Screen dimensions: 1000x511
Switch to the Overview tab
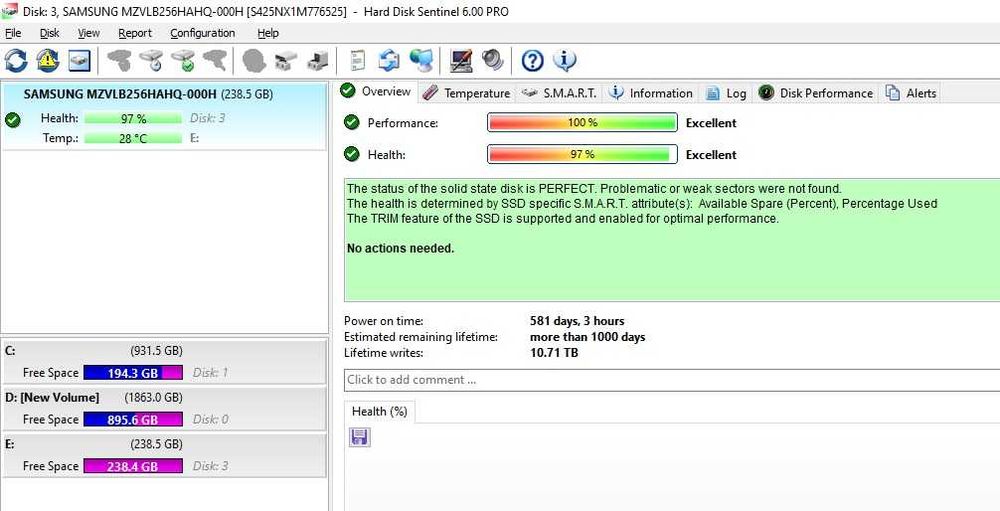376,91
